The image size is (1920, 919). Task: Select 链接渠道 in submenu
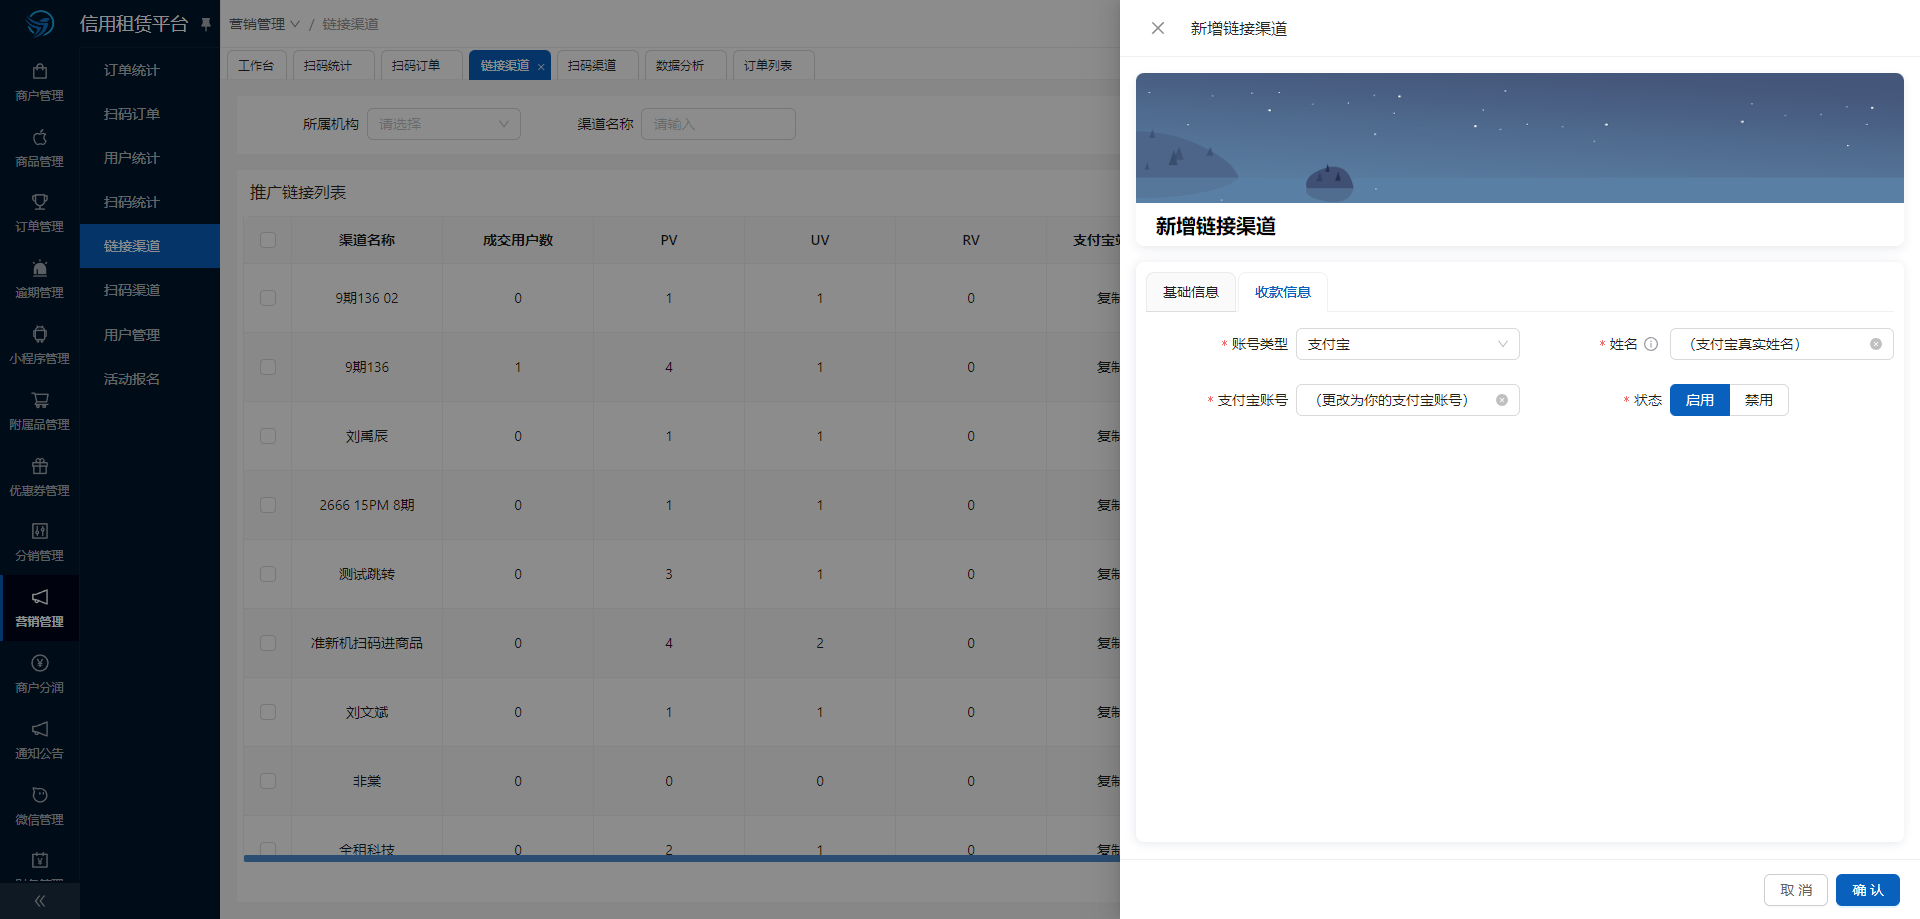[x=150, y=246]
